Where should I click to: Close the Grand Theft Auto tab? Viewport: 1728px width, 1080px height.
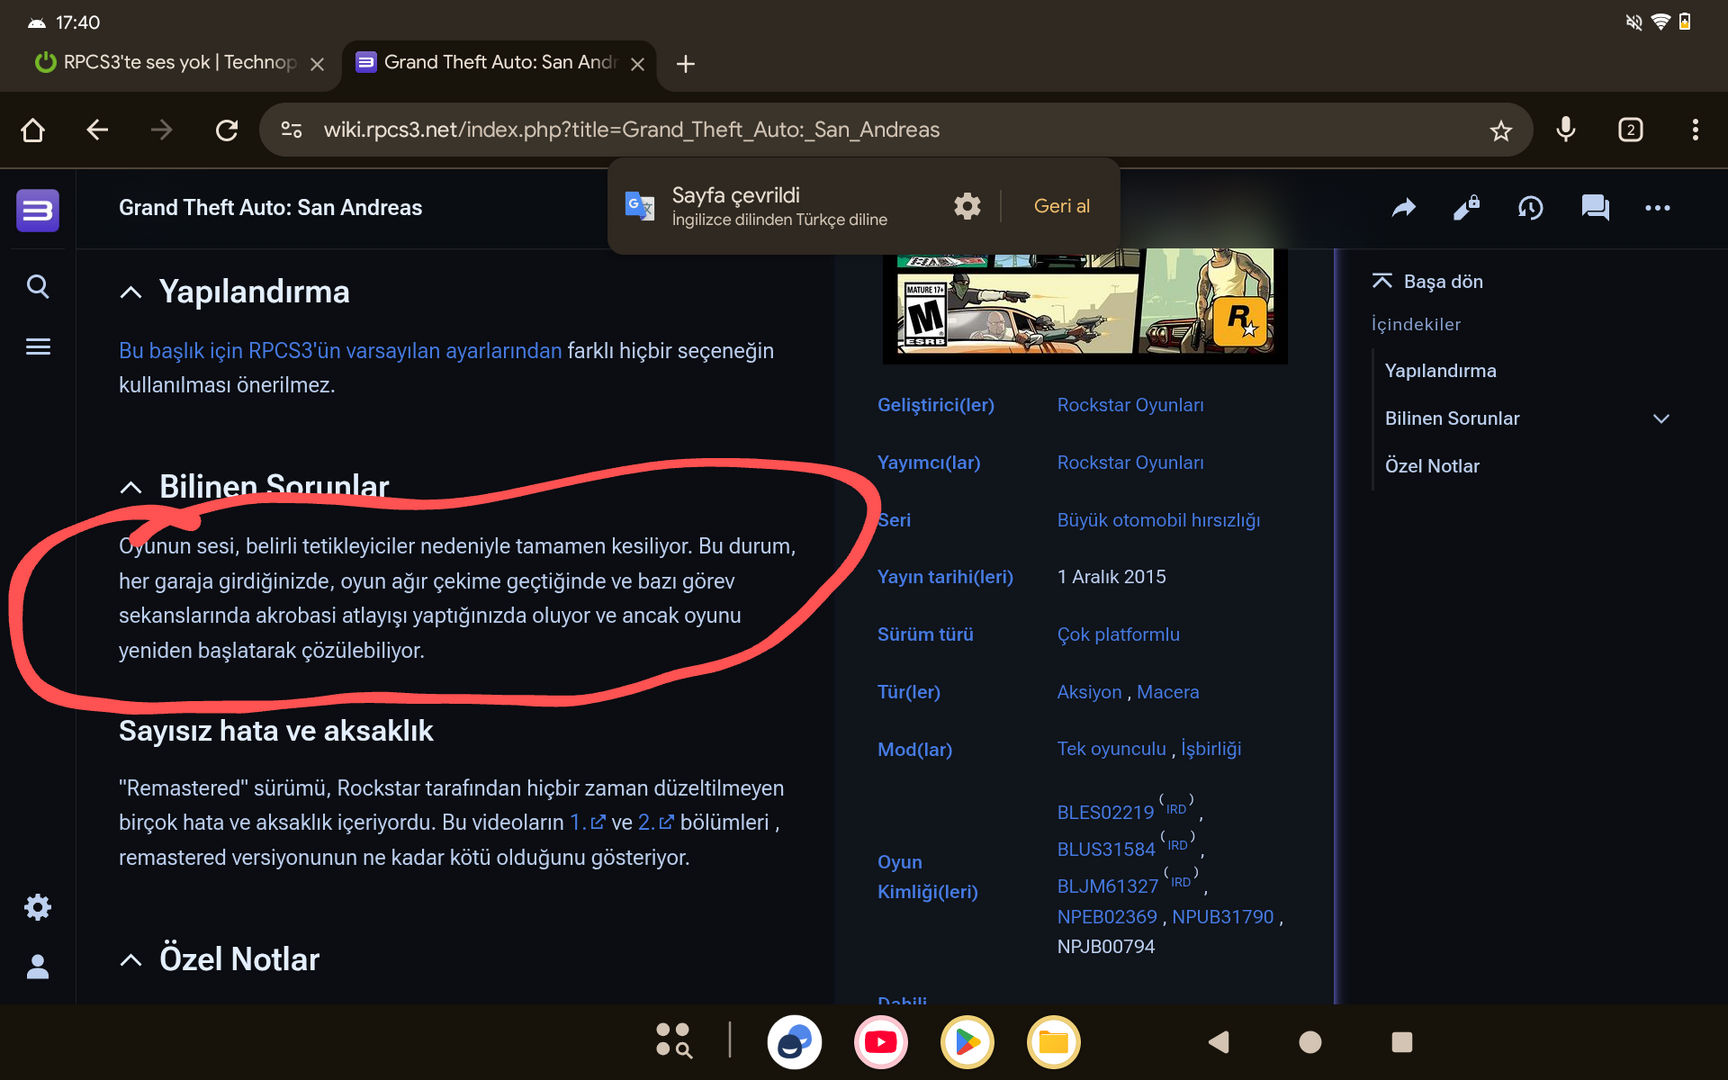(637, 64)
